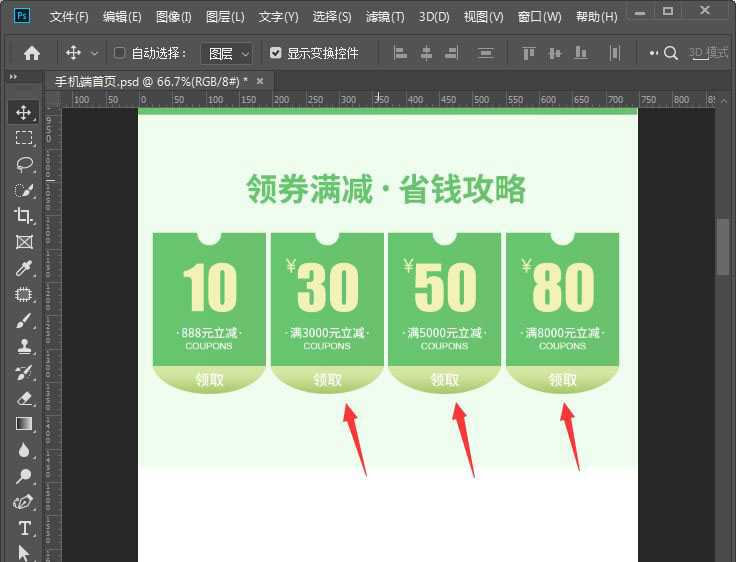Click the 领取 button under the 30 coupon
The image size is (736, 562).
[x=327, y=380]
